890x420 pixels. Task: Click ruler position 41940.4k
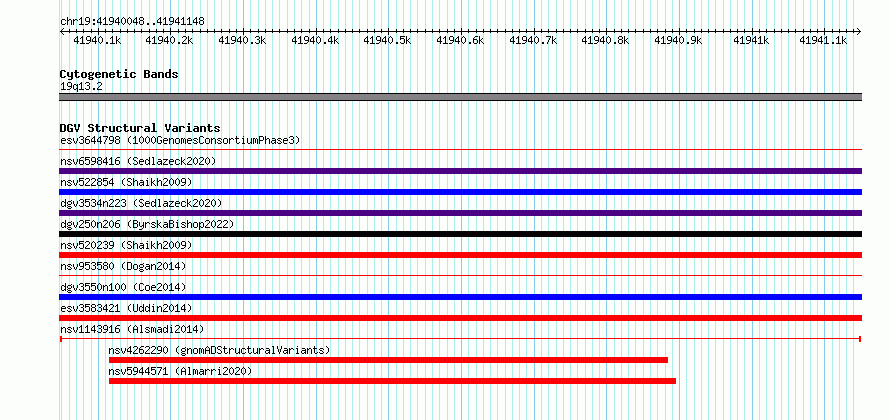[x=315, y=40]
